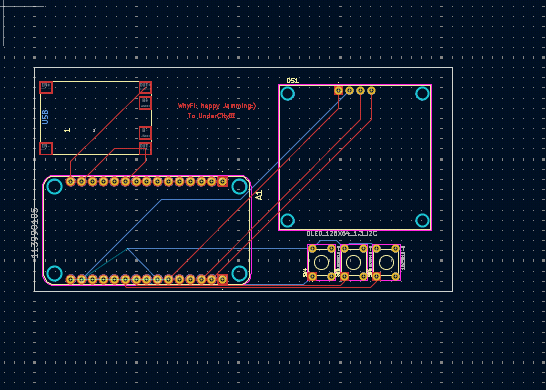Screen dimensions: 546x390
Task: Click the OLED_128X64_1.3_I2C value text
Action: [342, 234]
